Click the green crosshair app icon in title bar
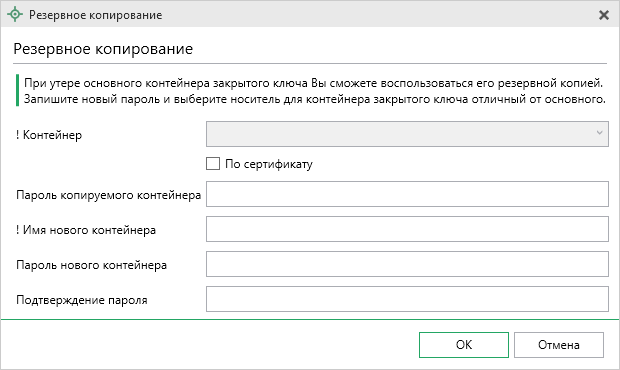The image size is (620, 370). click(x=15, y=15)
